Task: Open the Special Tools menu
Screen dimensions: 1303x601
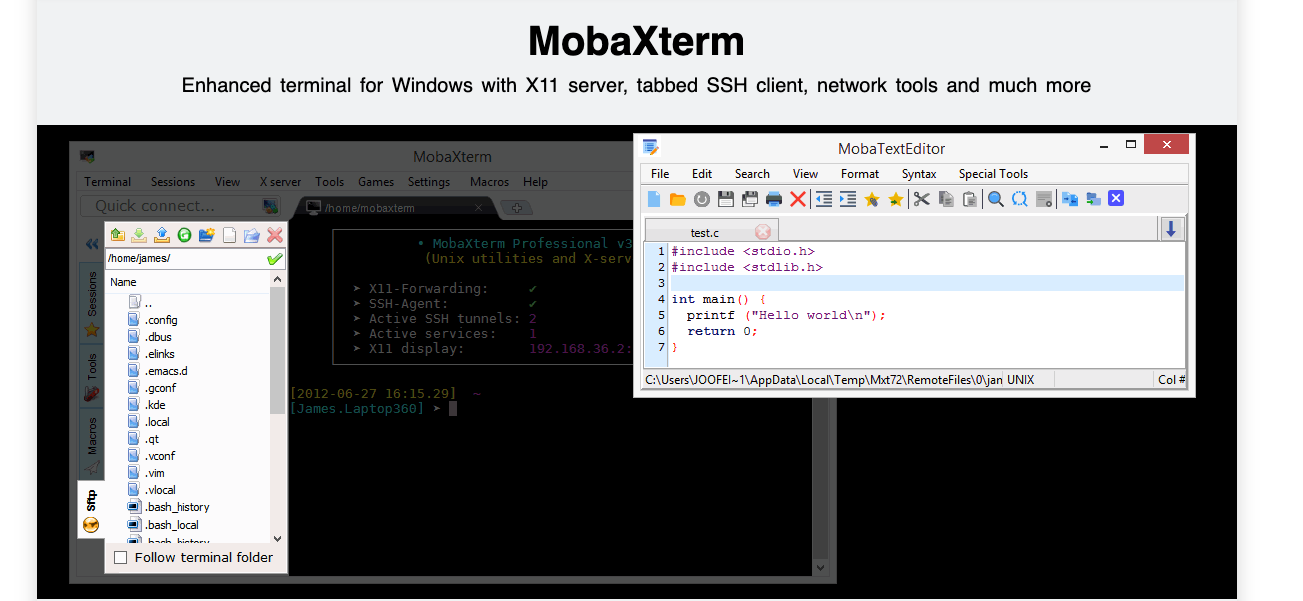Action: [x=993, y=174]
